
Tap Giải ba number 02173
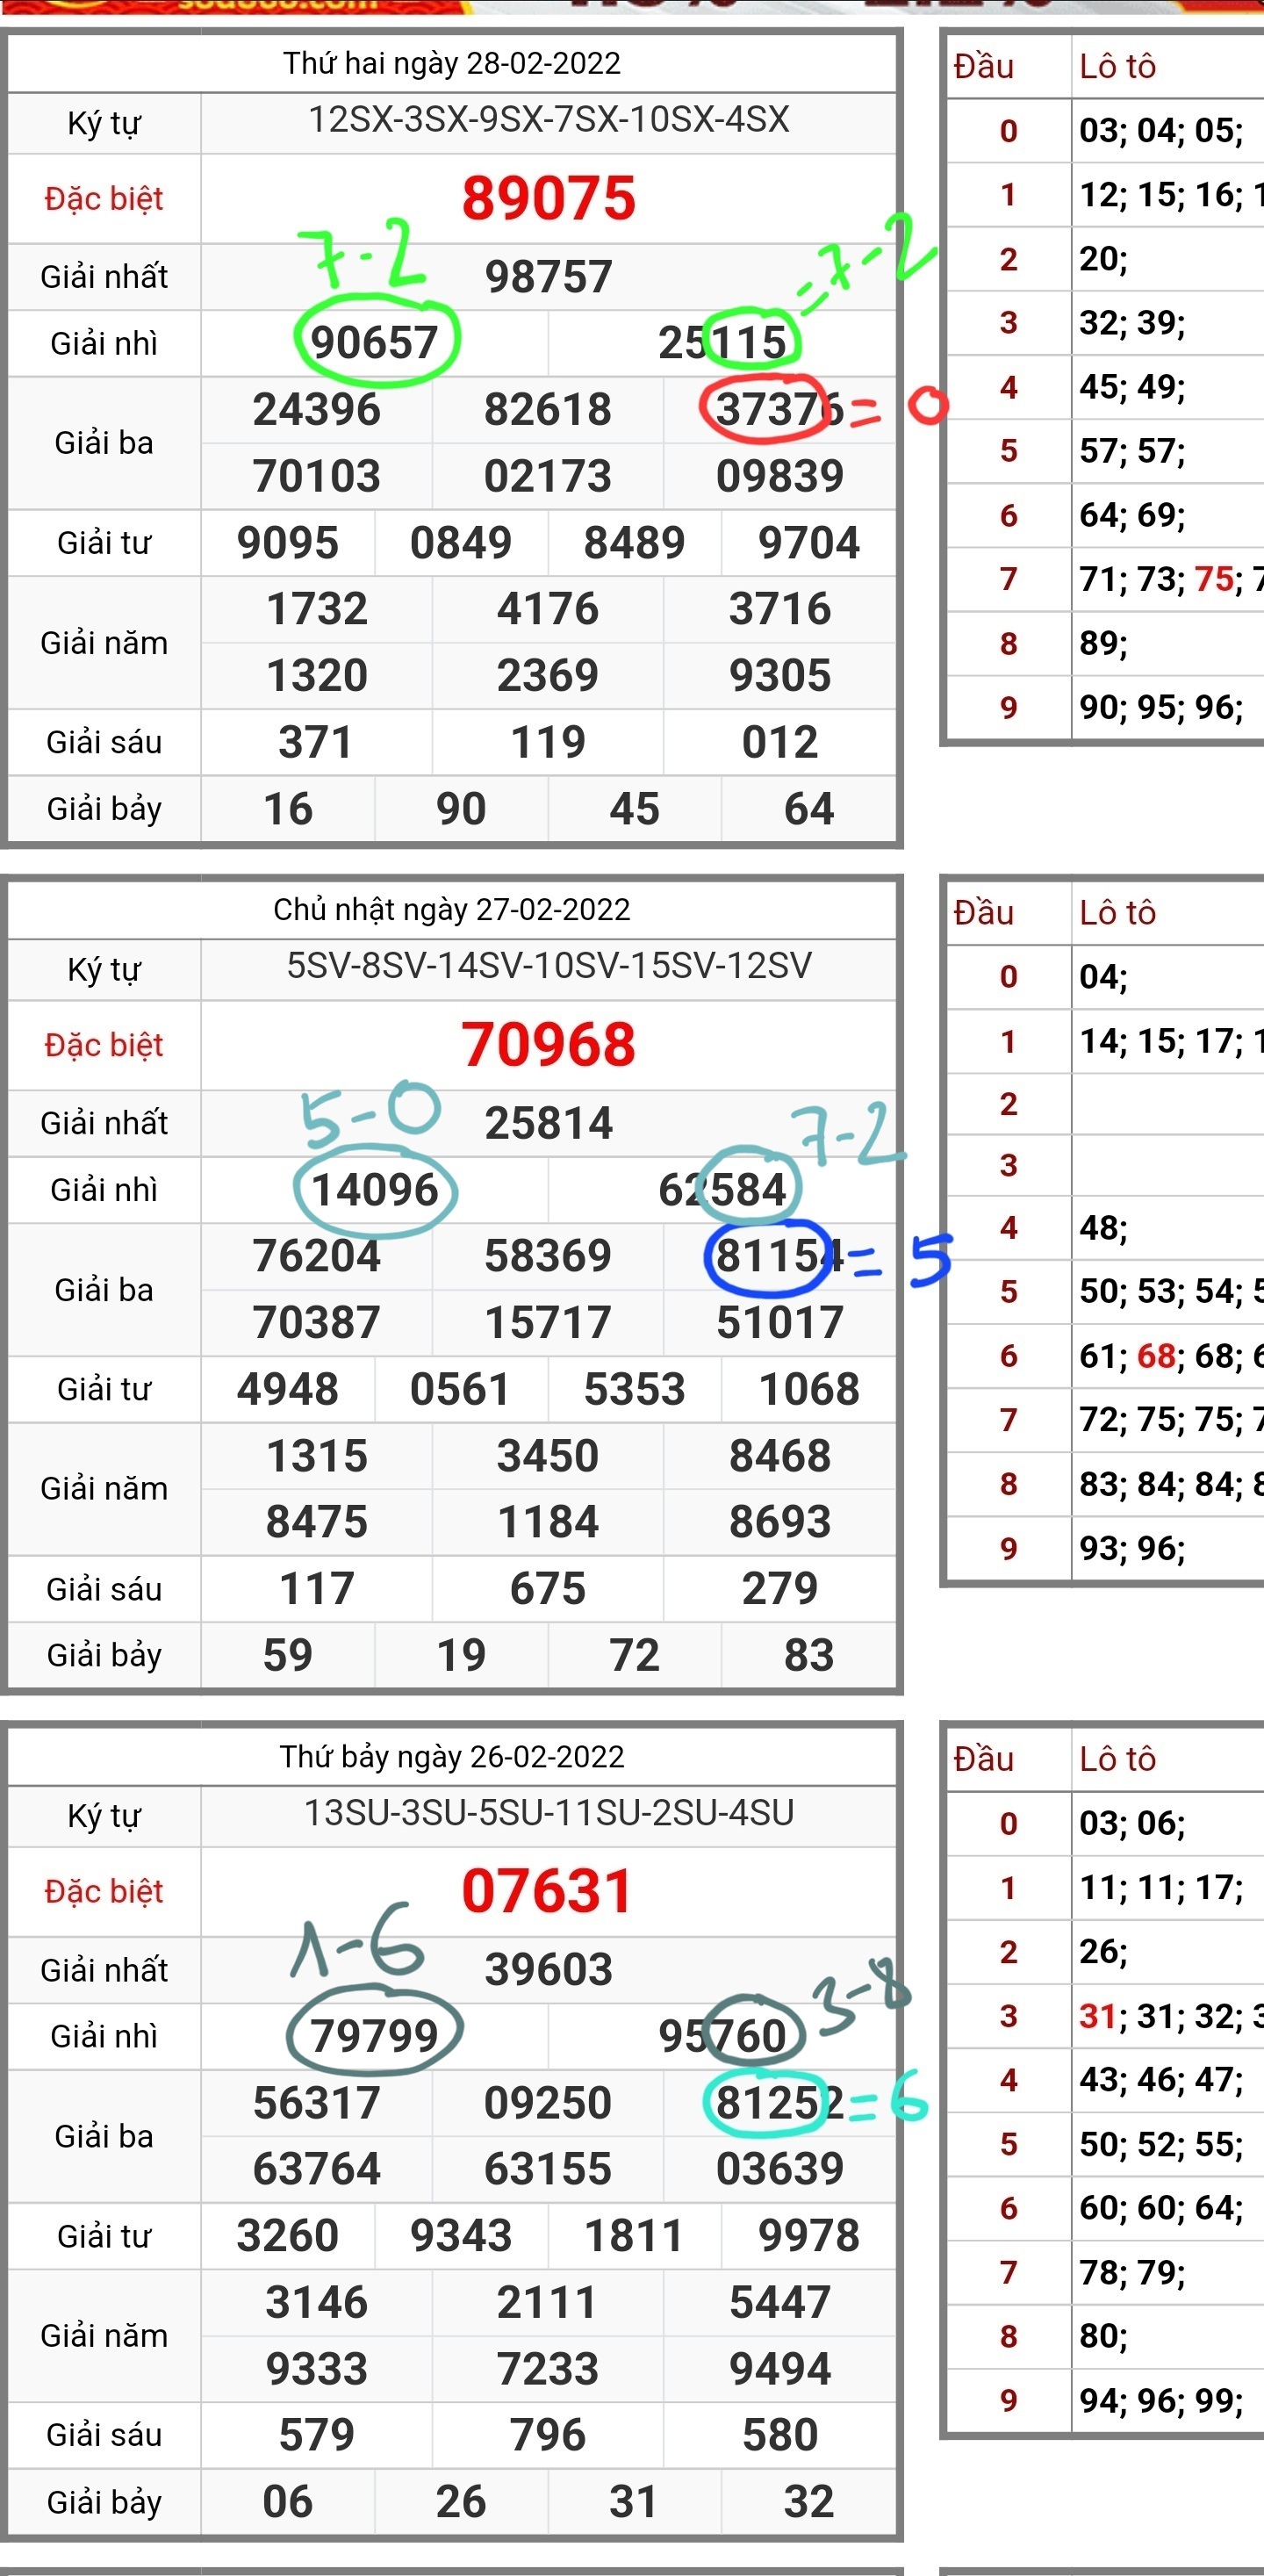pos(548,476)
